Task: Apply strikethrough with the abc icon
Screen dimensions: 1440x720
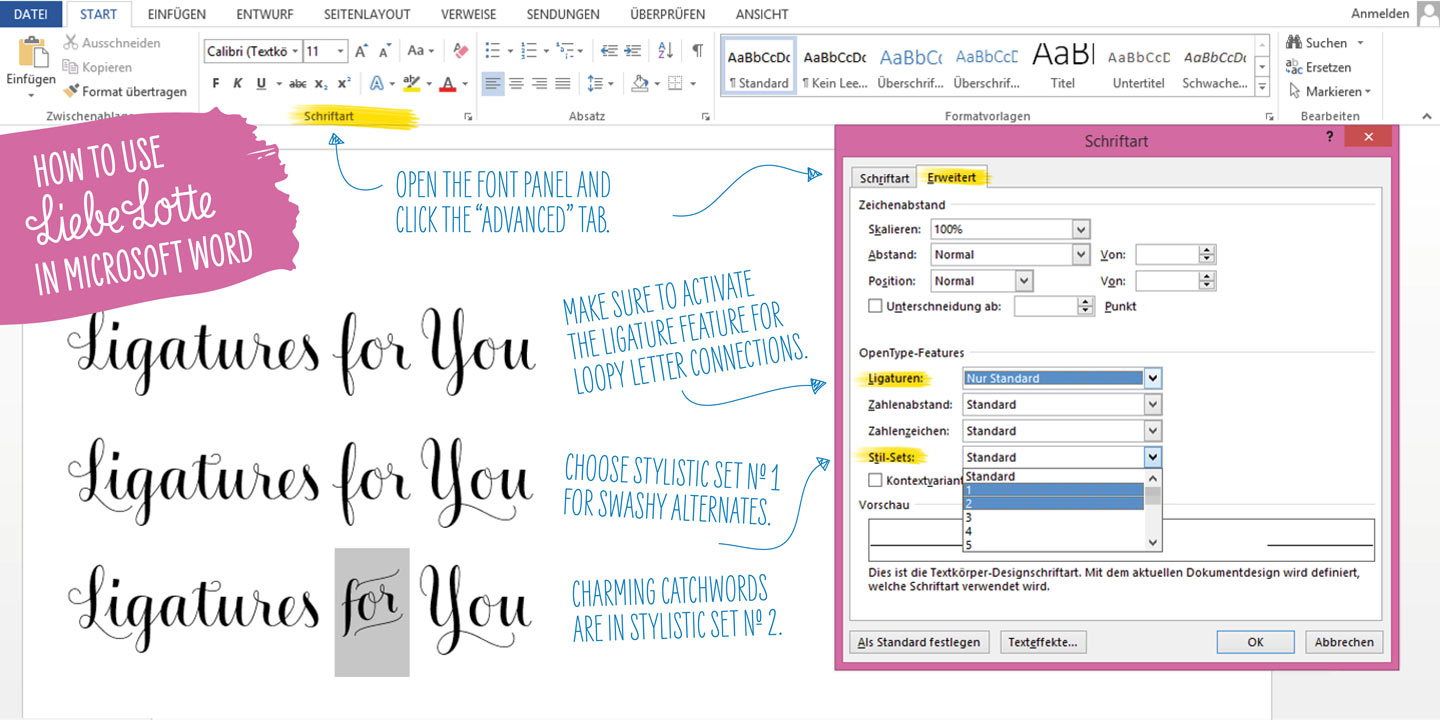Action: (297, 84)
